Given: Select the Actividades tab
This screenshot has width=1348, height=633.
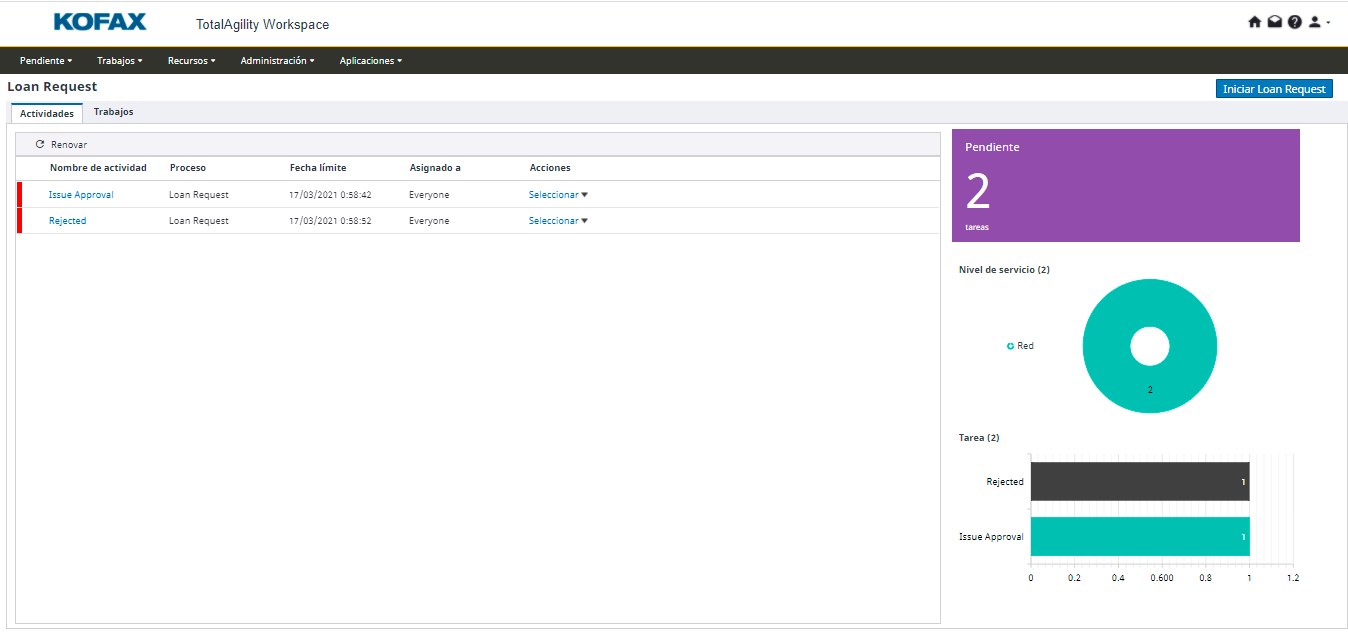Looking at the screenshot, I should point(47,113).
